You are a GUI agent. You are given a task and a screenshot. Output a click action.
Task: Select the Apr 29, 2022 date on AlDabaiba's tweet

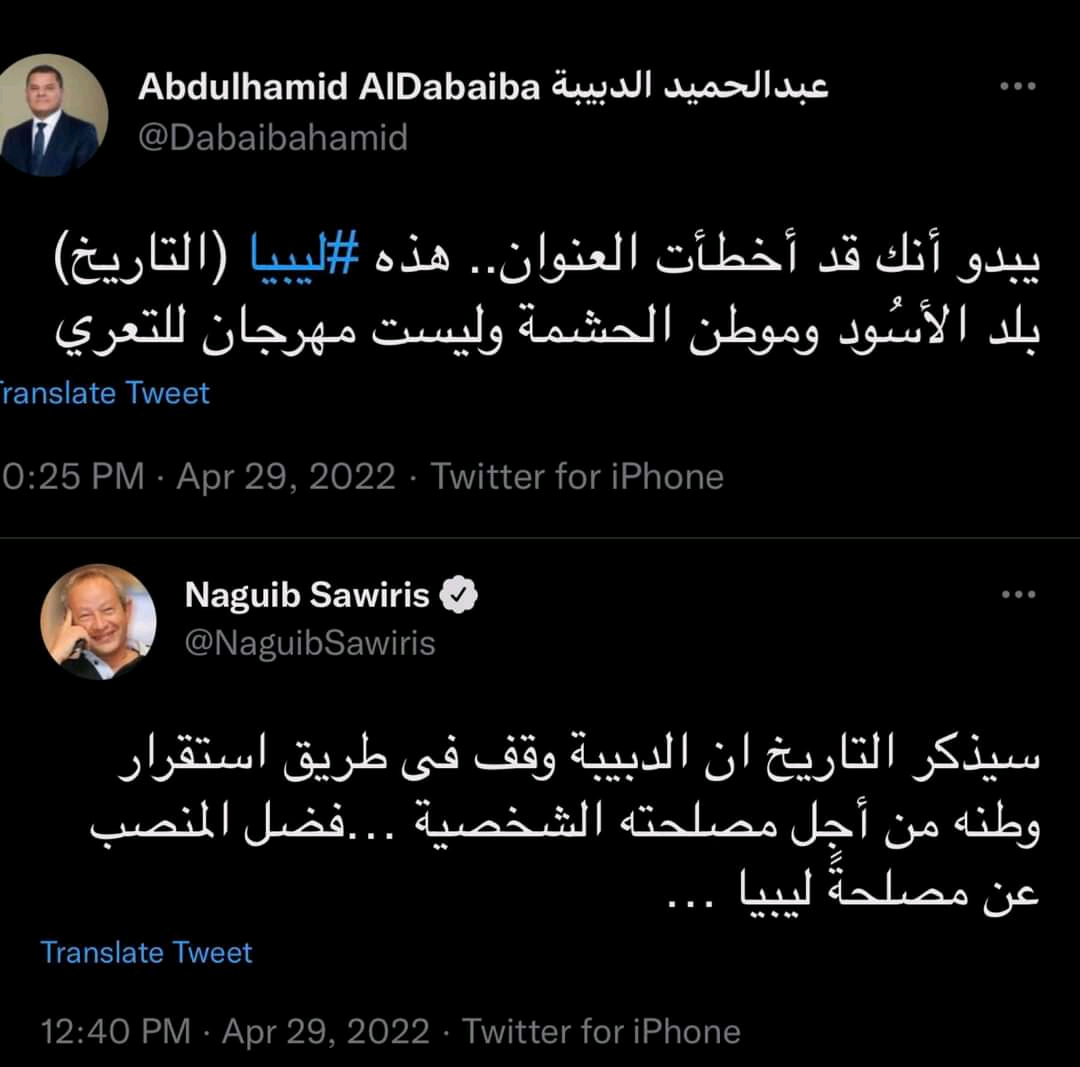coord(286,477)
